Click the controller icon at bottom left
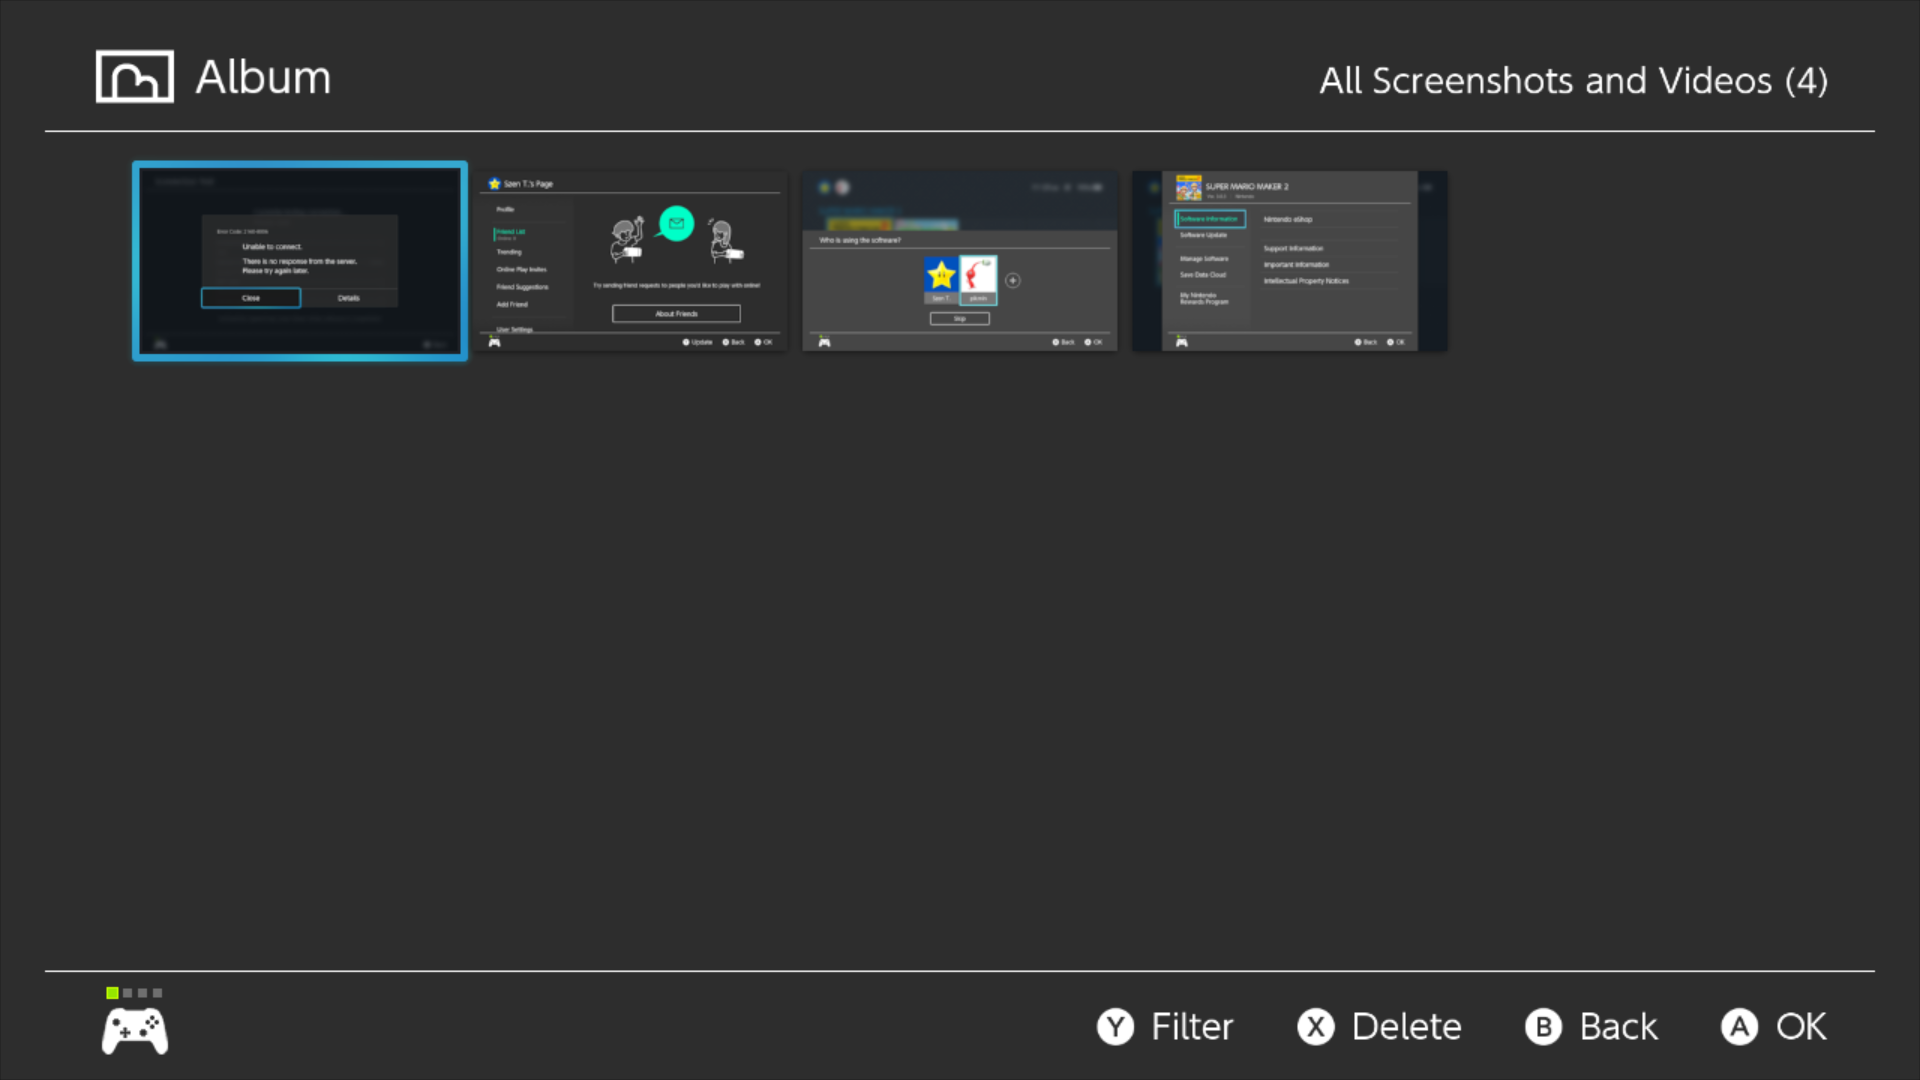1920x1080 pixels. click(x=135, y=1032)
